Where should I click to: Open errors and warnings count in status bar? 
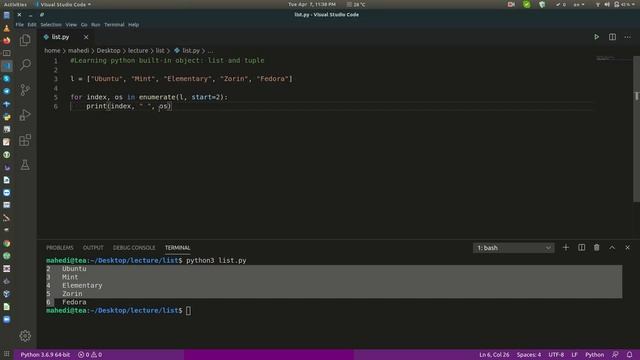coord(90,355)
